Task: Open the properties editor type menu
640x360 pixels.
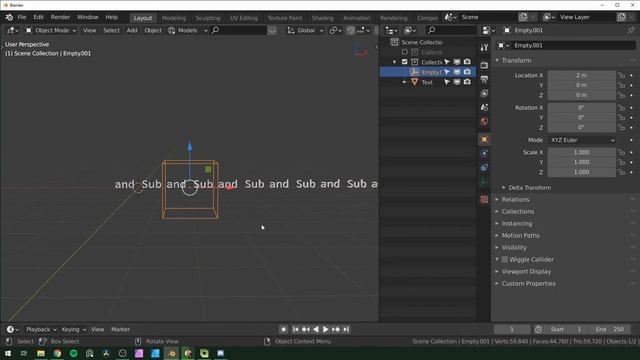Action: [488, 30]
